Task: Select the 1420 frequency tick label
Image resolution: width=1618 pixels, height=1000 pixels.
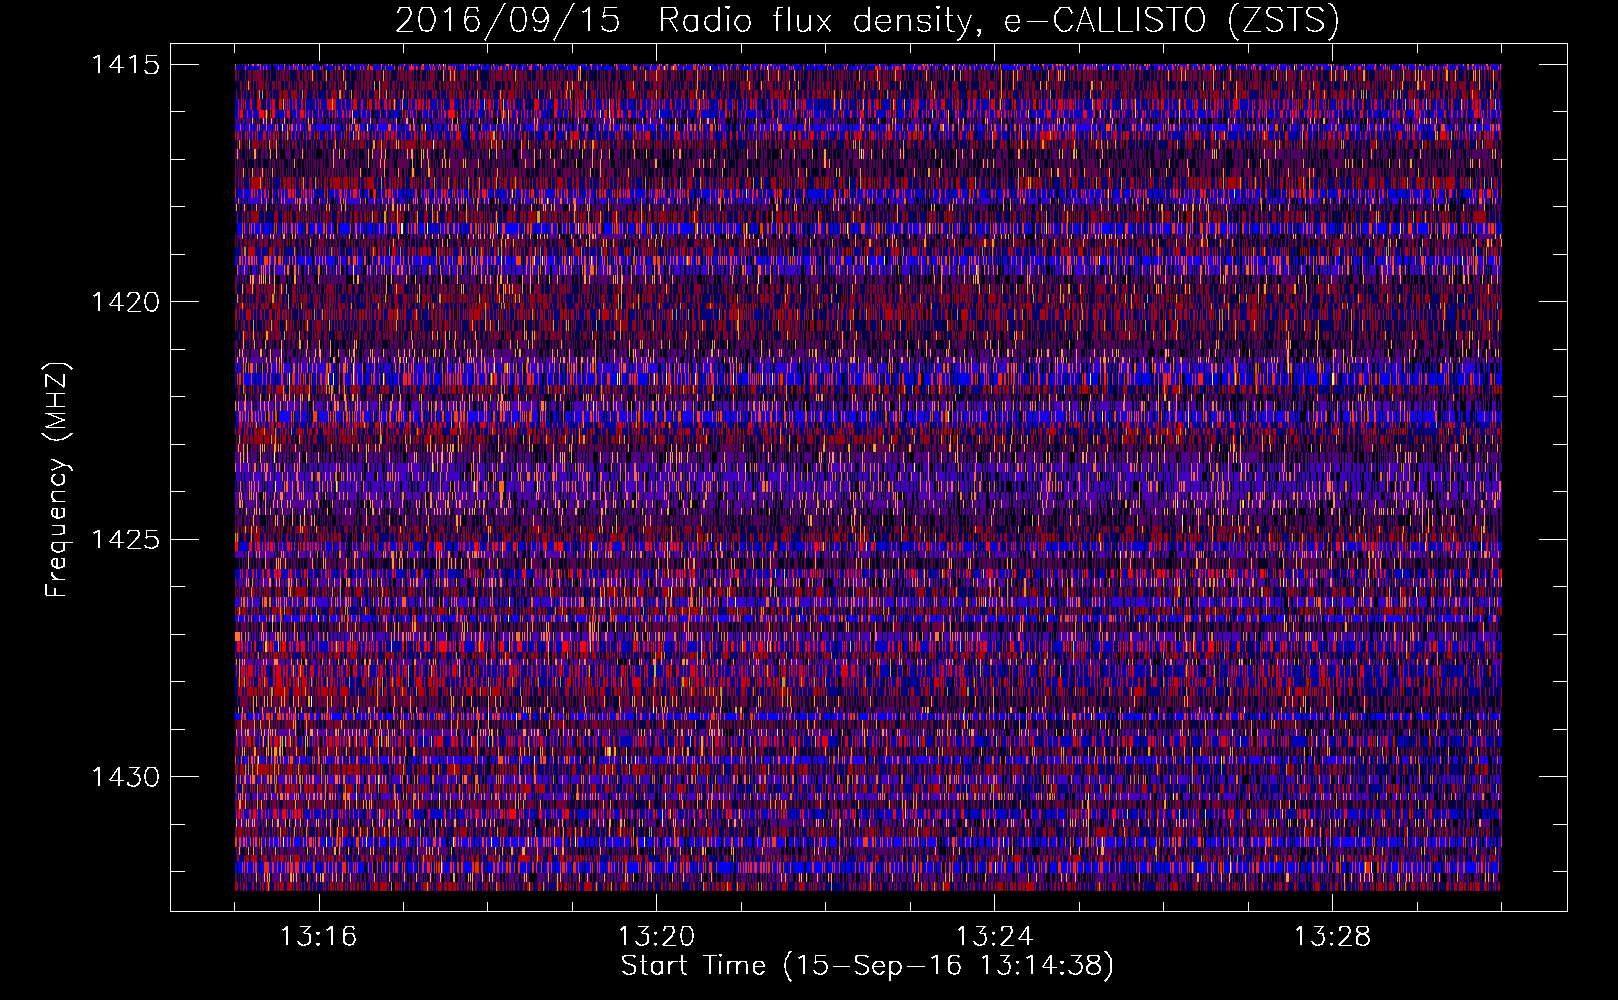Action: 126,302
